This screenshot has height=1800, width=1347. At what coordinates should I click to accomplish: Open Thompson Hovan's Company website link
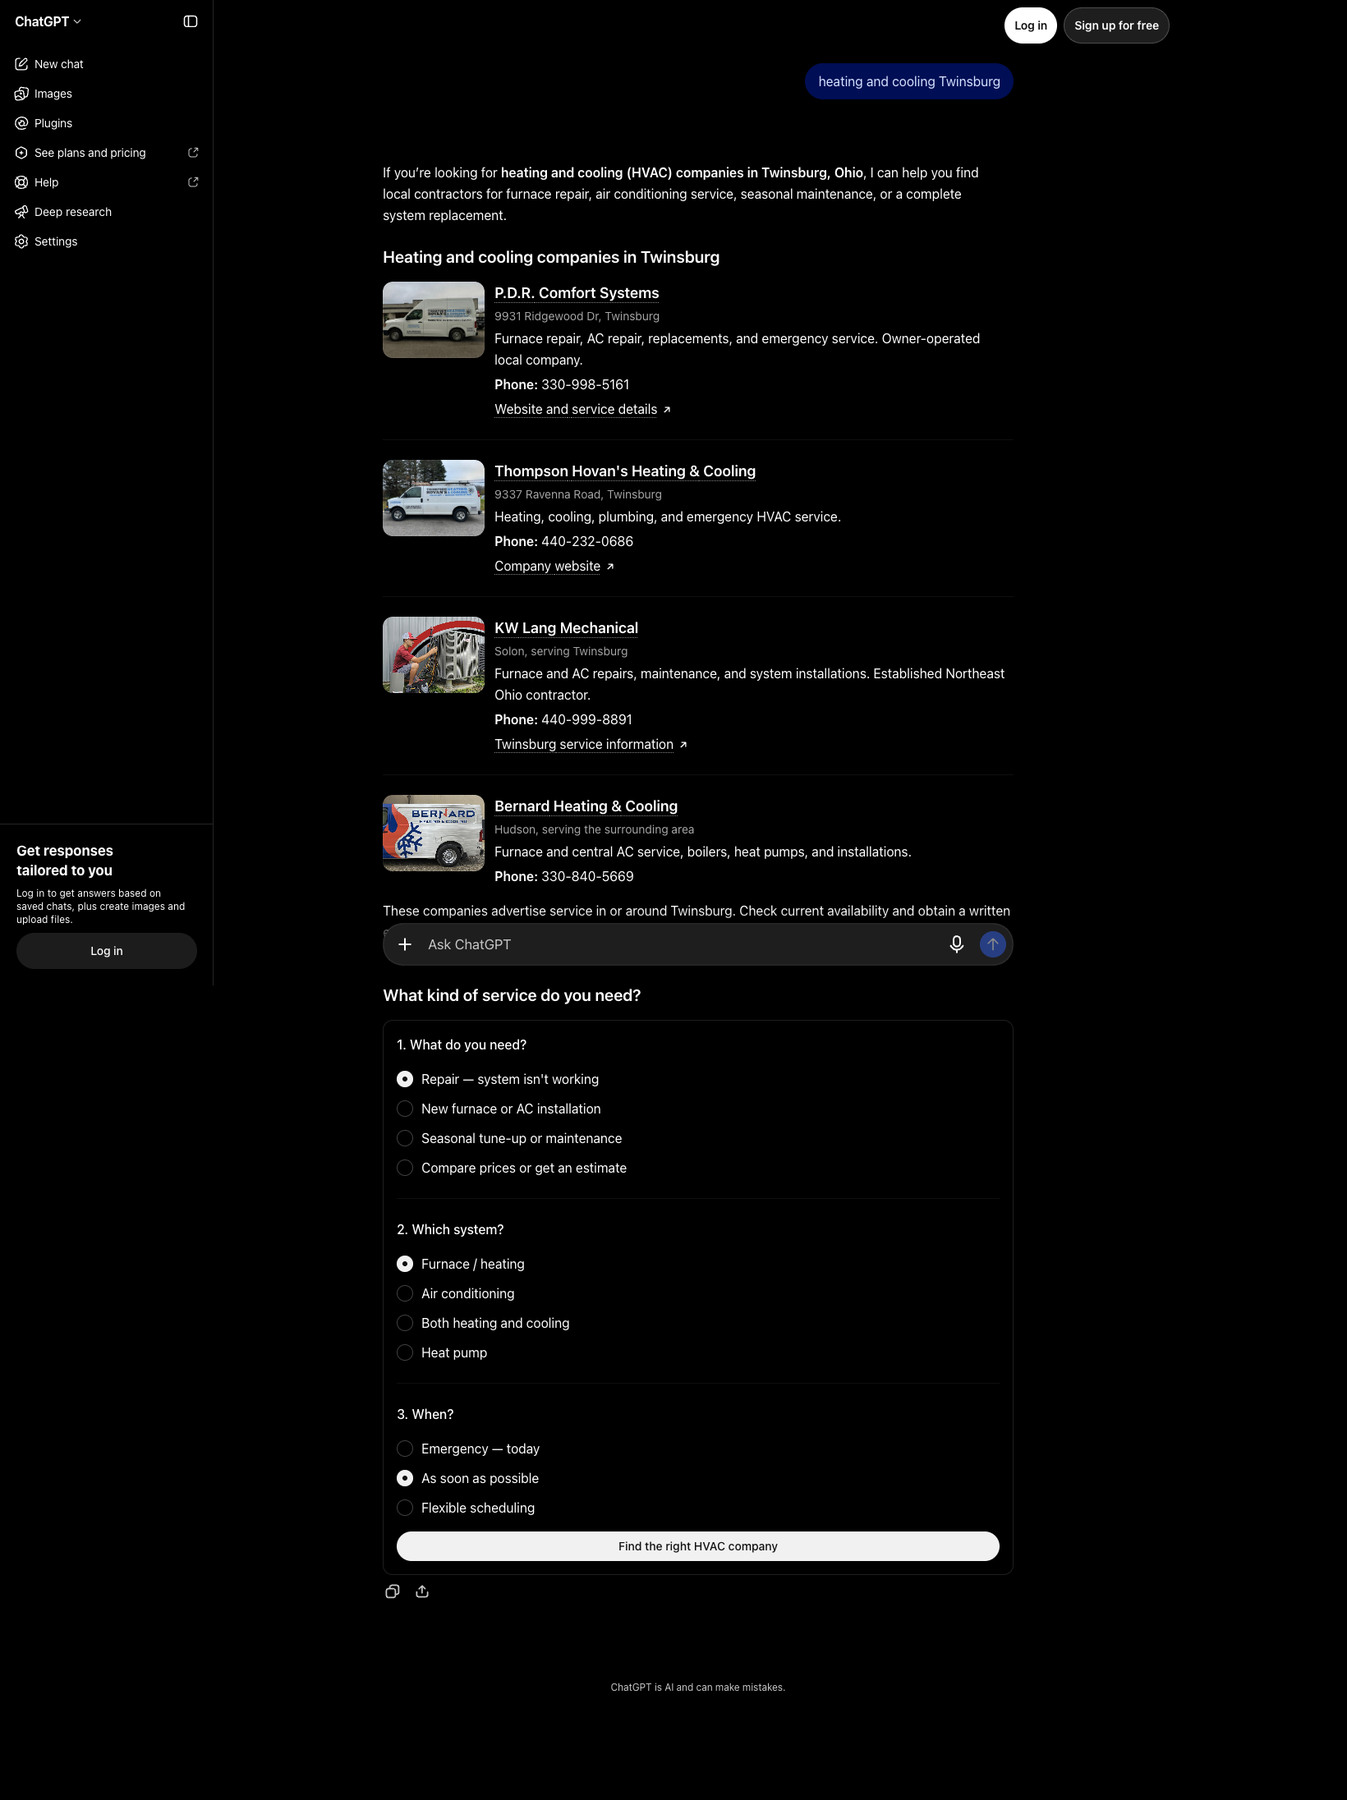(x=554, y=566)
